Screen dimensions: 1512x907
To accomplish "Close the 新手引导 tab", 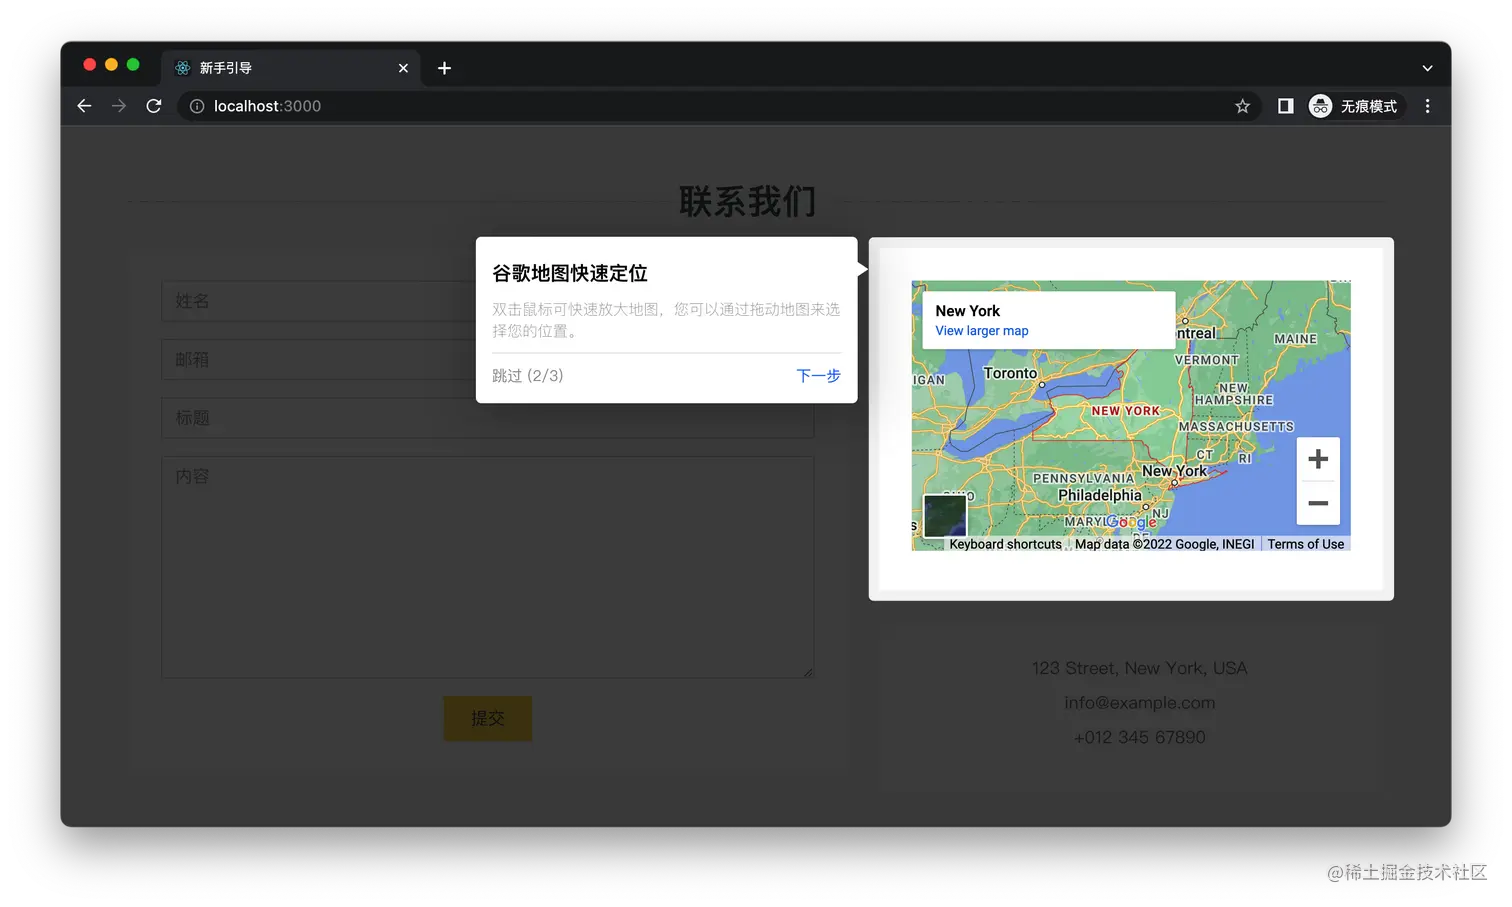I will [403, 68].
